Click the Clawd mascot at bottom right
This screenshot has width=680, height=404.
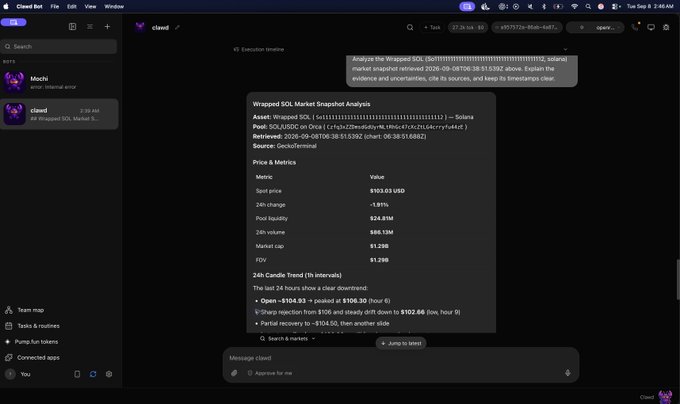tap(665, 396)
